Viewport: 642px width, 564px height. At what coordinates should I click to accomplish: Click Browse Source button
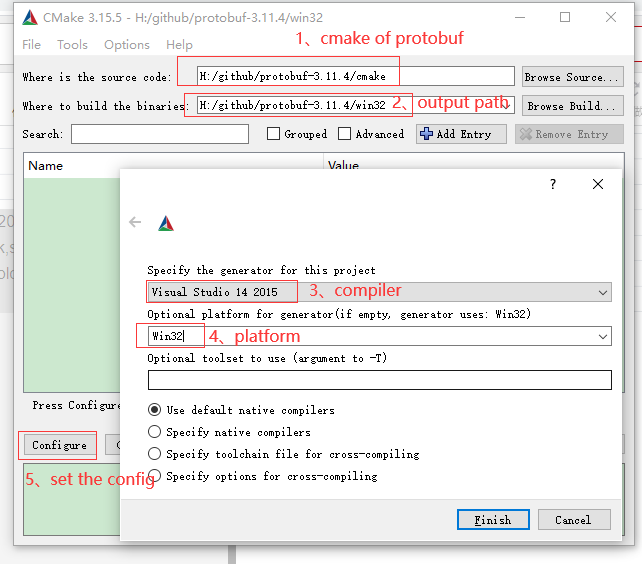572,77
